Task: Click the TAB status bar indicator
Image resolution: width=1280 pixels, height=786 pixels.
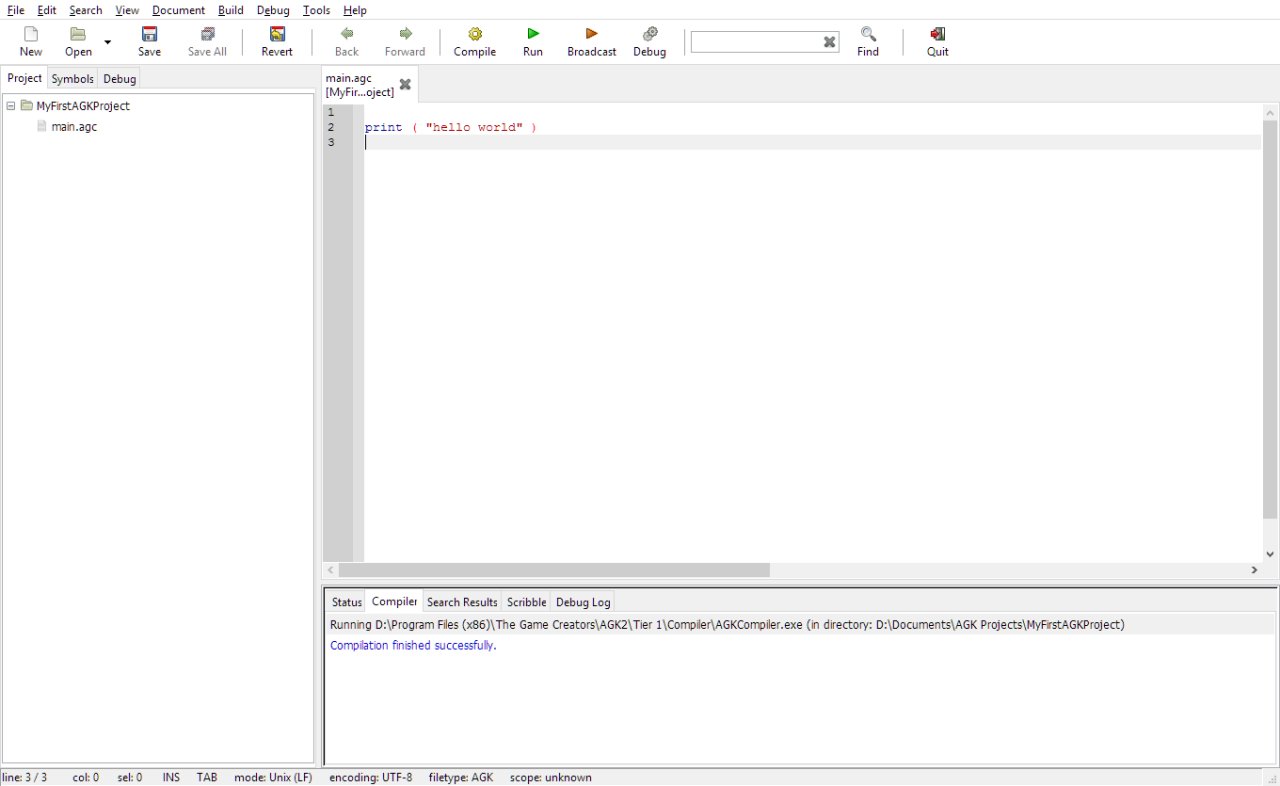Action: [207, 777]
